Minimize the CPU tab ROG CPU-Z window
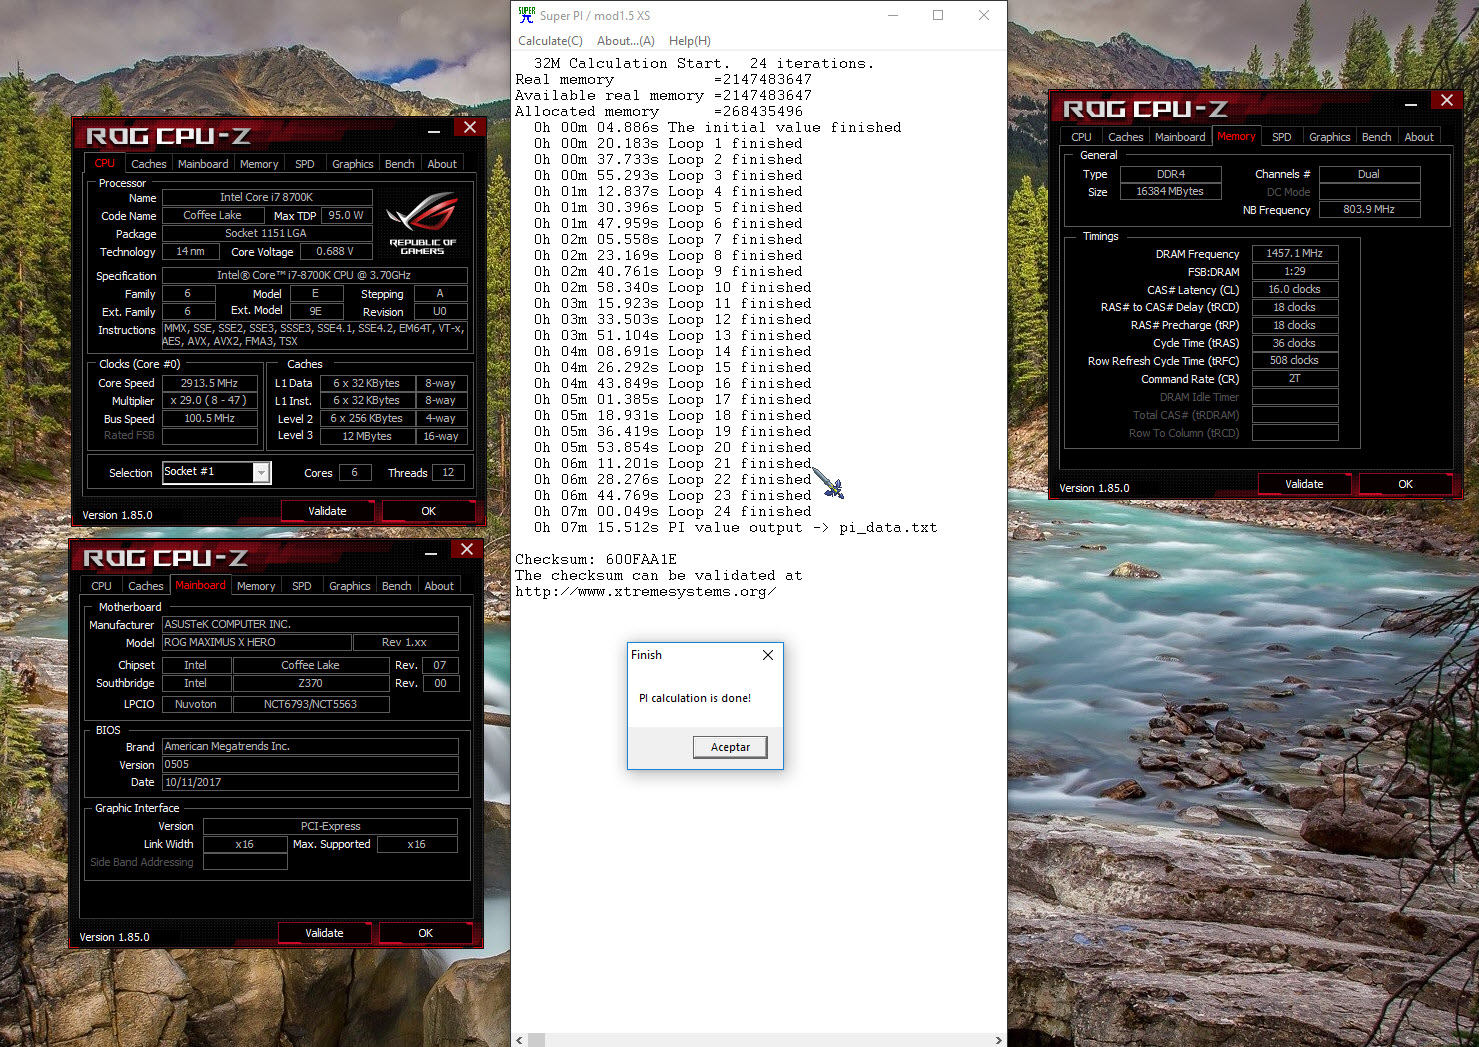 (434, 129)
